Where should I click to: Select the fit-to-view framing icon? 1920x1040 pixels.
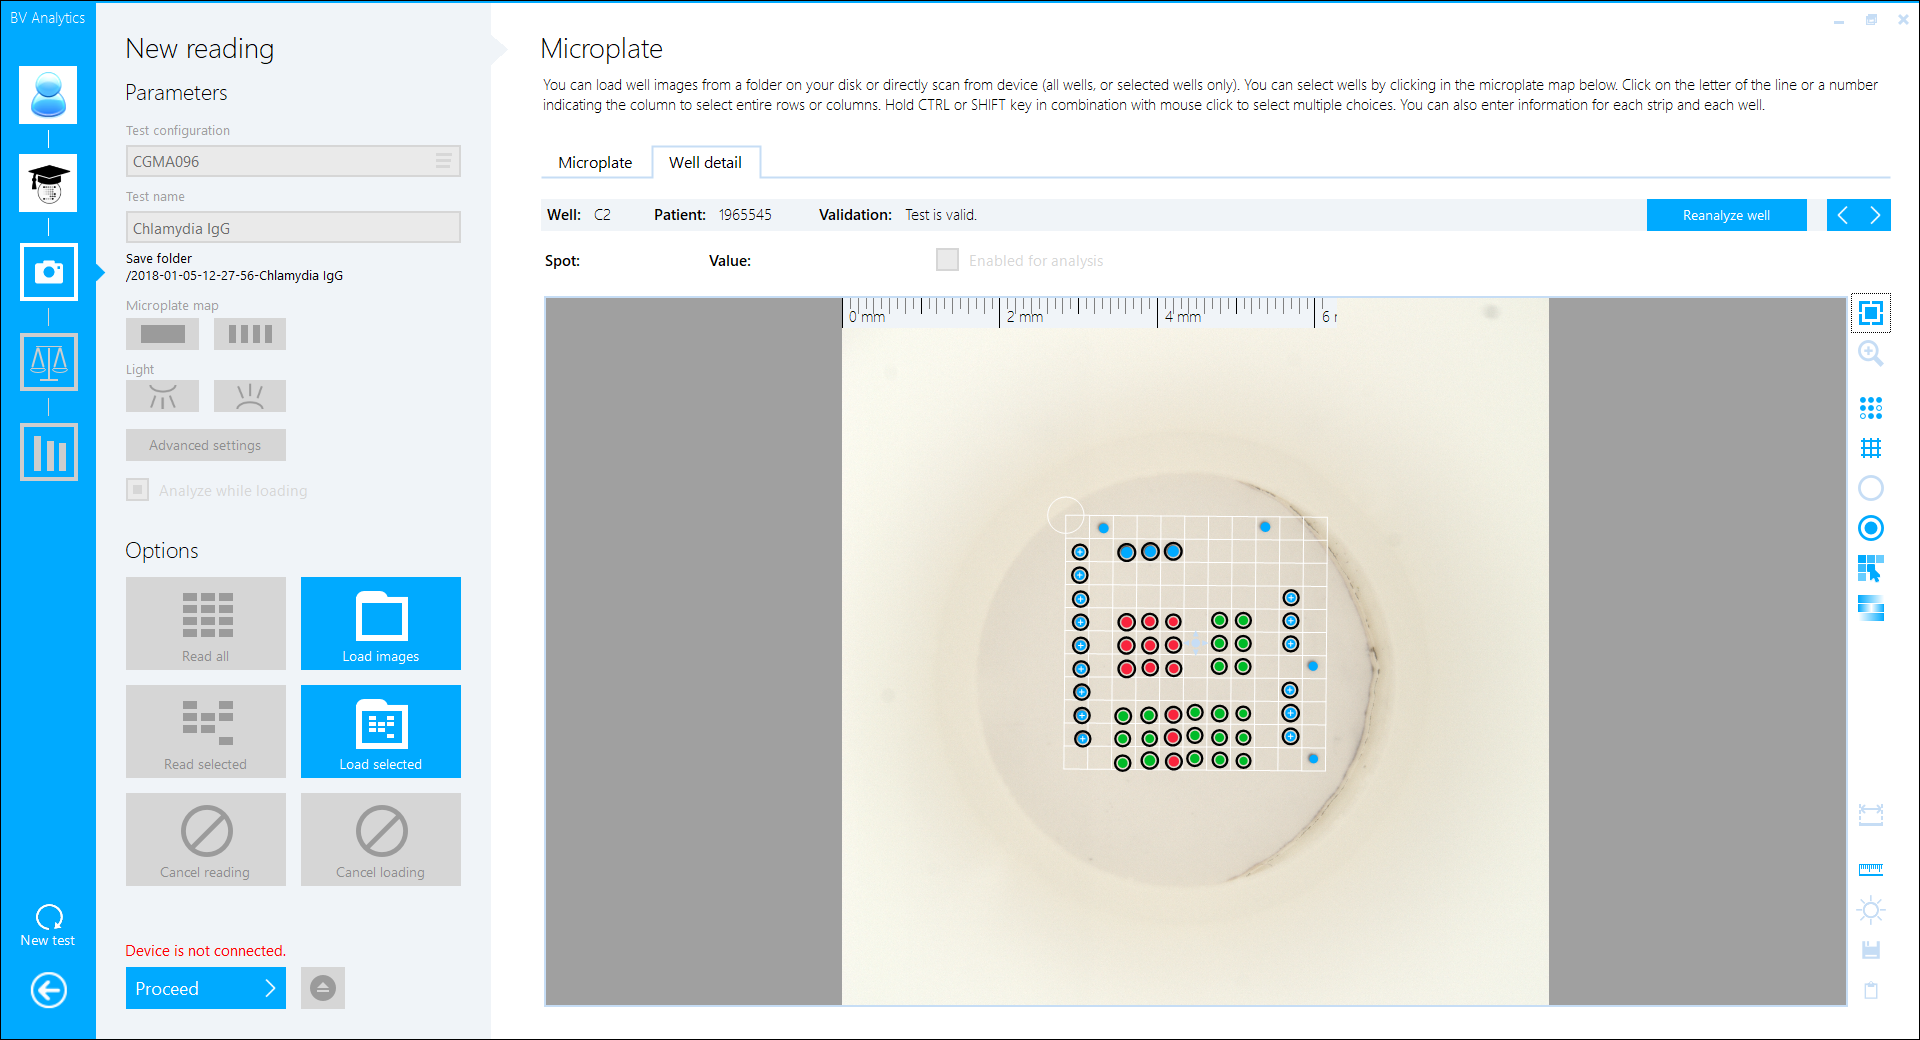(x=1871, y=313)
